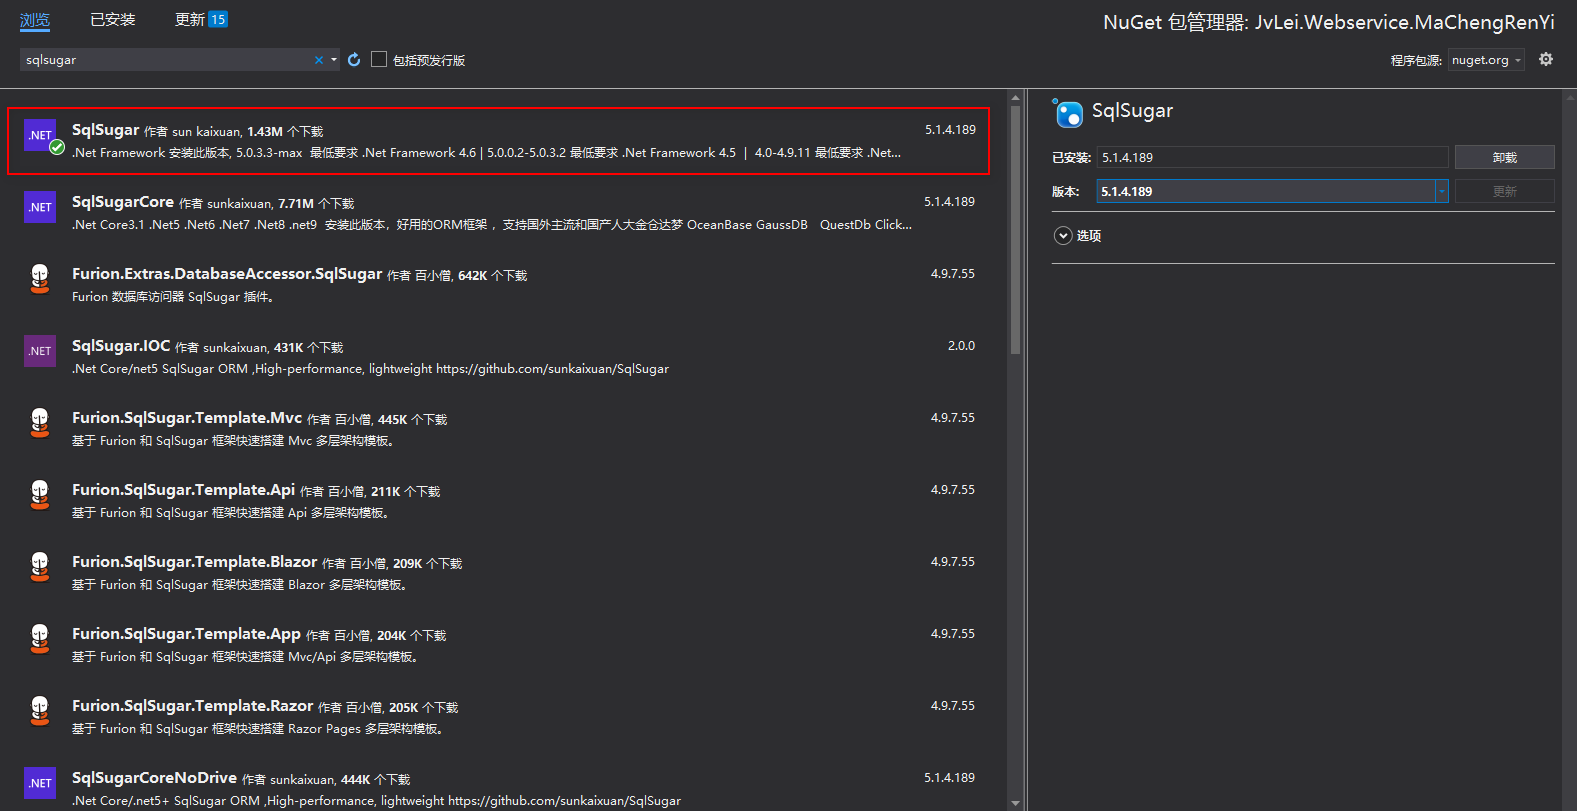Switch to the 更新 updates tab
Viewport: 1577px width, 811px height.
190,20
